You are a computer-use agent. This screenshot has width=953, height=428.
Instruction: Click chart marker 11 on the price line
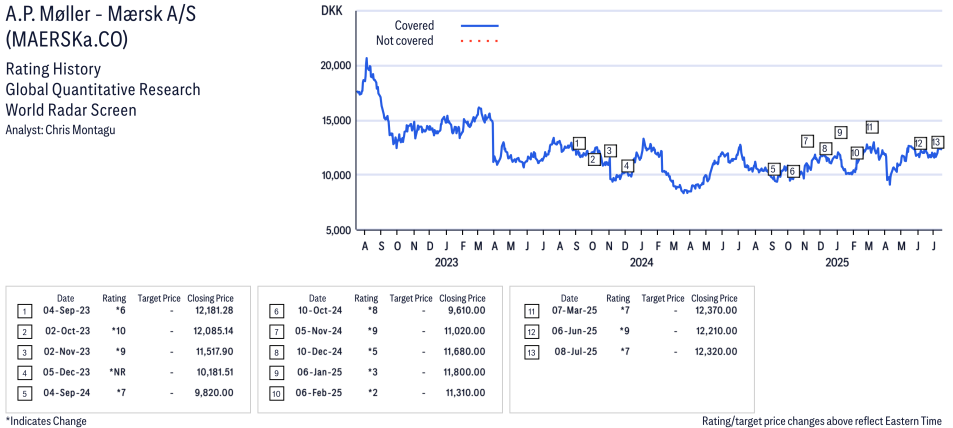[x=872, y=127]
